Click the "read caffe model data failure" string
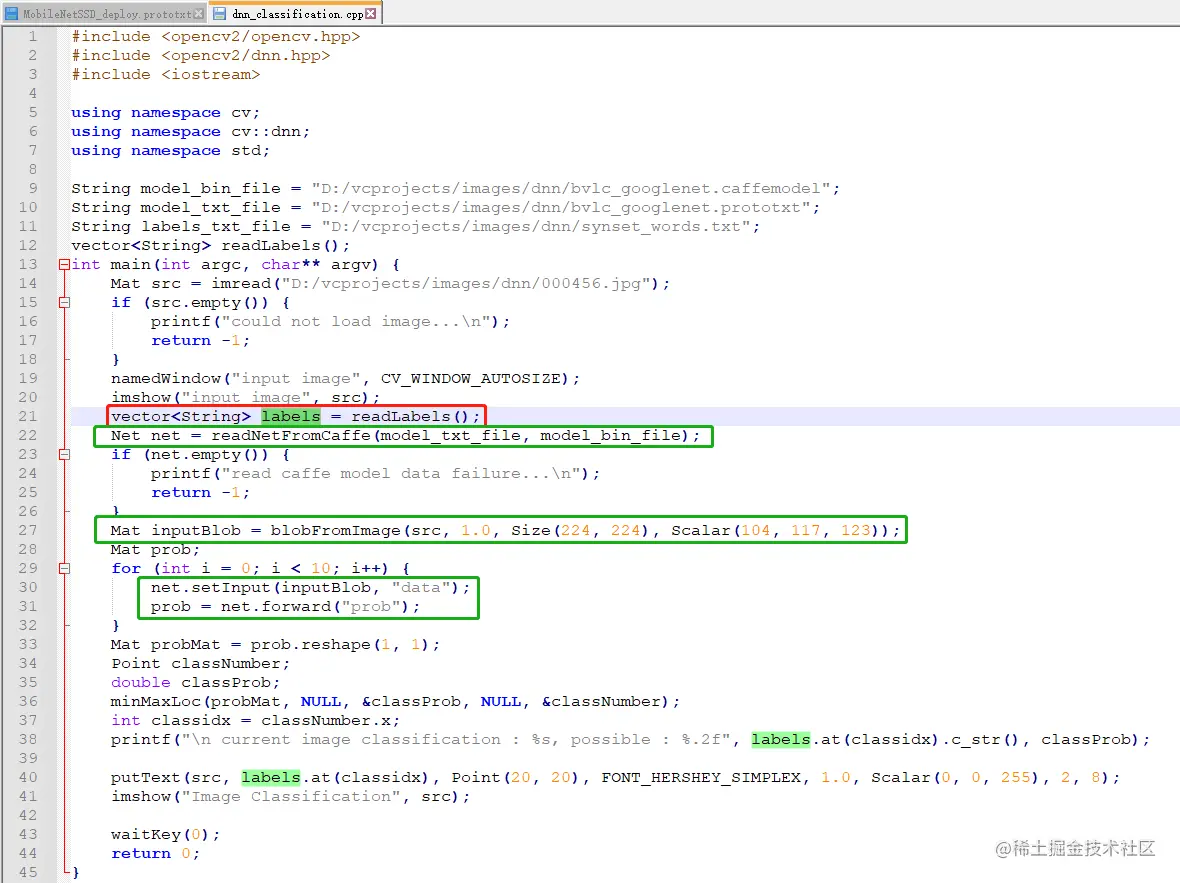This screenshot has width=1180, height=883. 402,473
